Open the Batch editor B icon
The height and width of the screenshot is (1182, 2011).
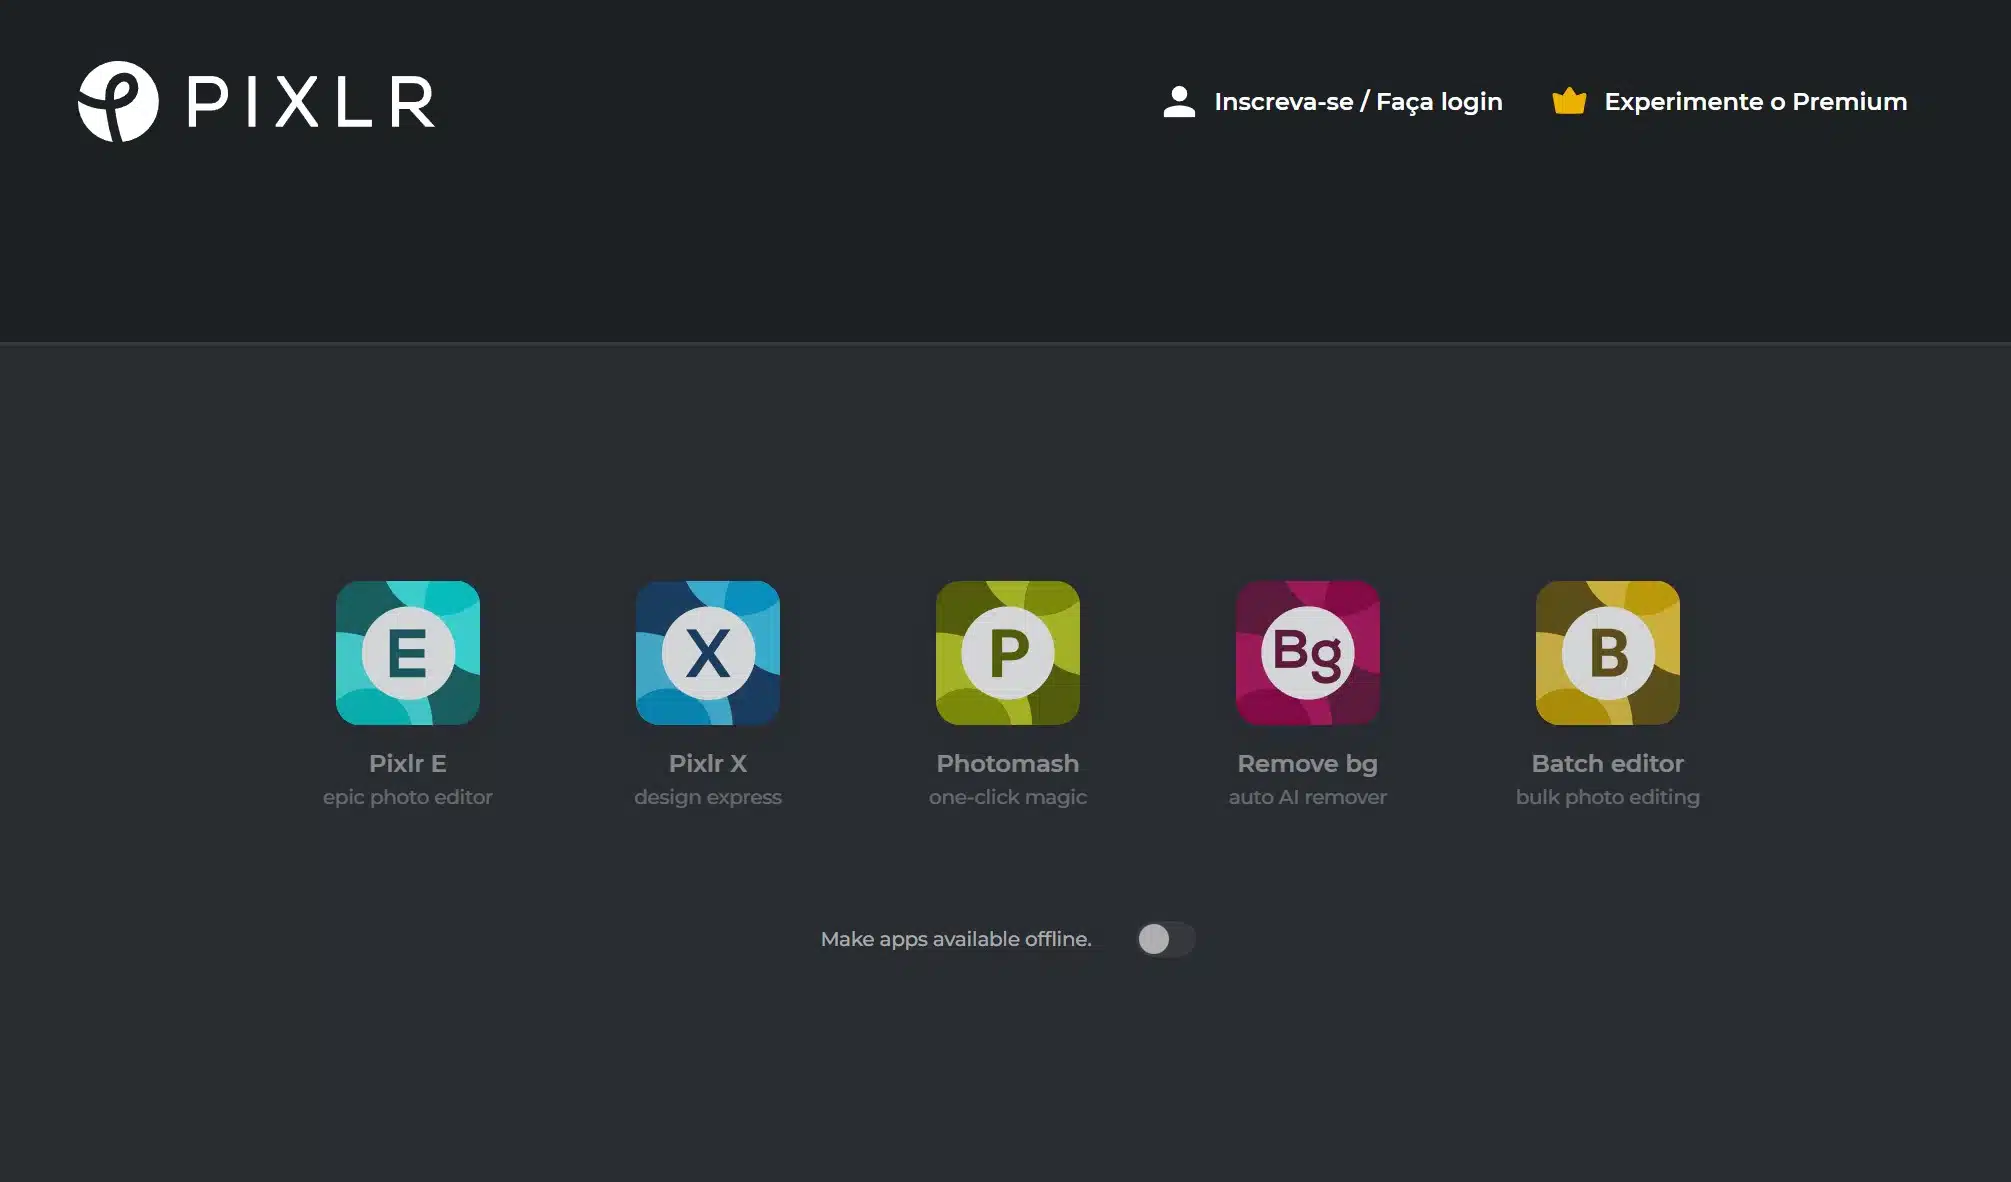1607,652
